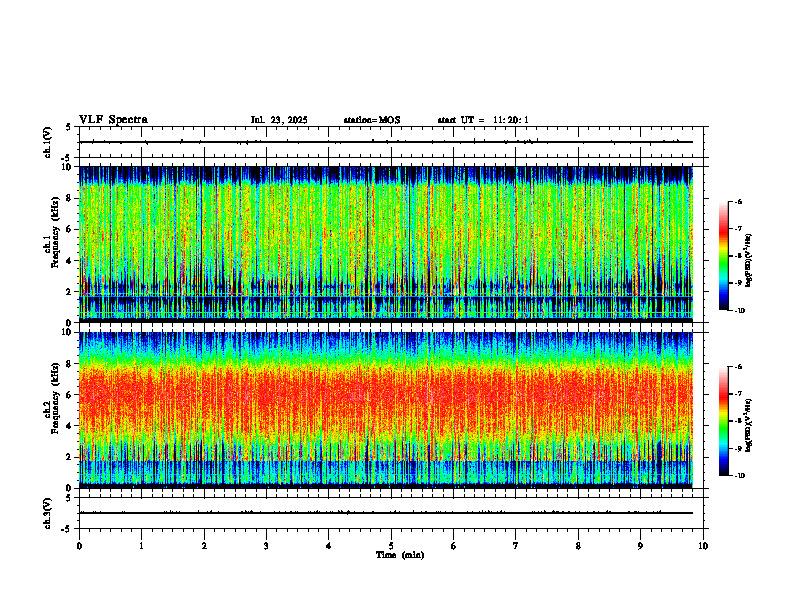Screen dimensions: 792x612
Task: Click the -6 label on ch.1 colorbar
Action: 738,202
